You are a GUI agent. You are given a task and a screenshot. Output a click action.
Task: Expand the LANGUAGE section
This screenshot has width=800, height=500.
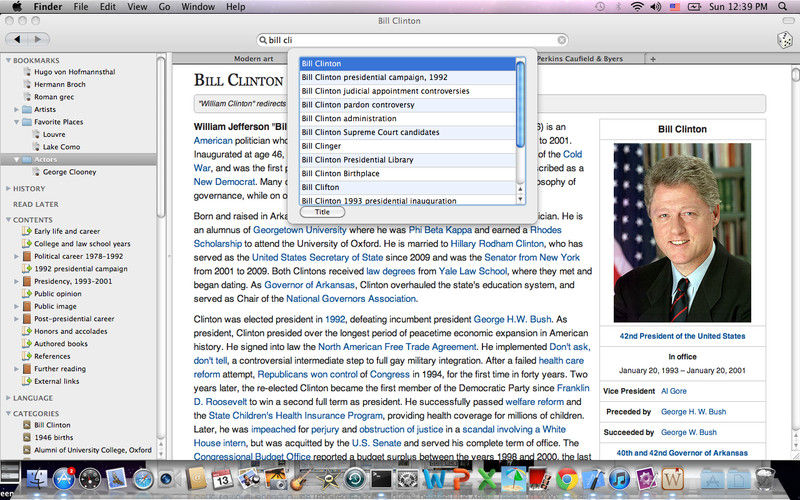tap(8, 397)
